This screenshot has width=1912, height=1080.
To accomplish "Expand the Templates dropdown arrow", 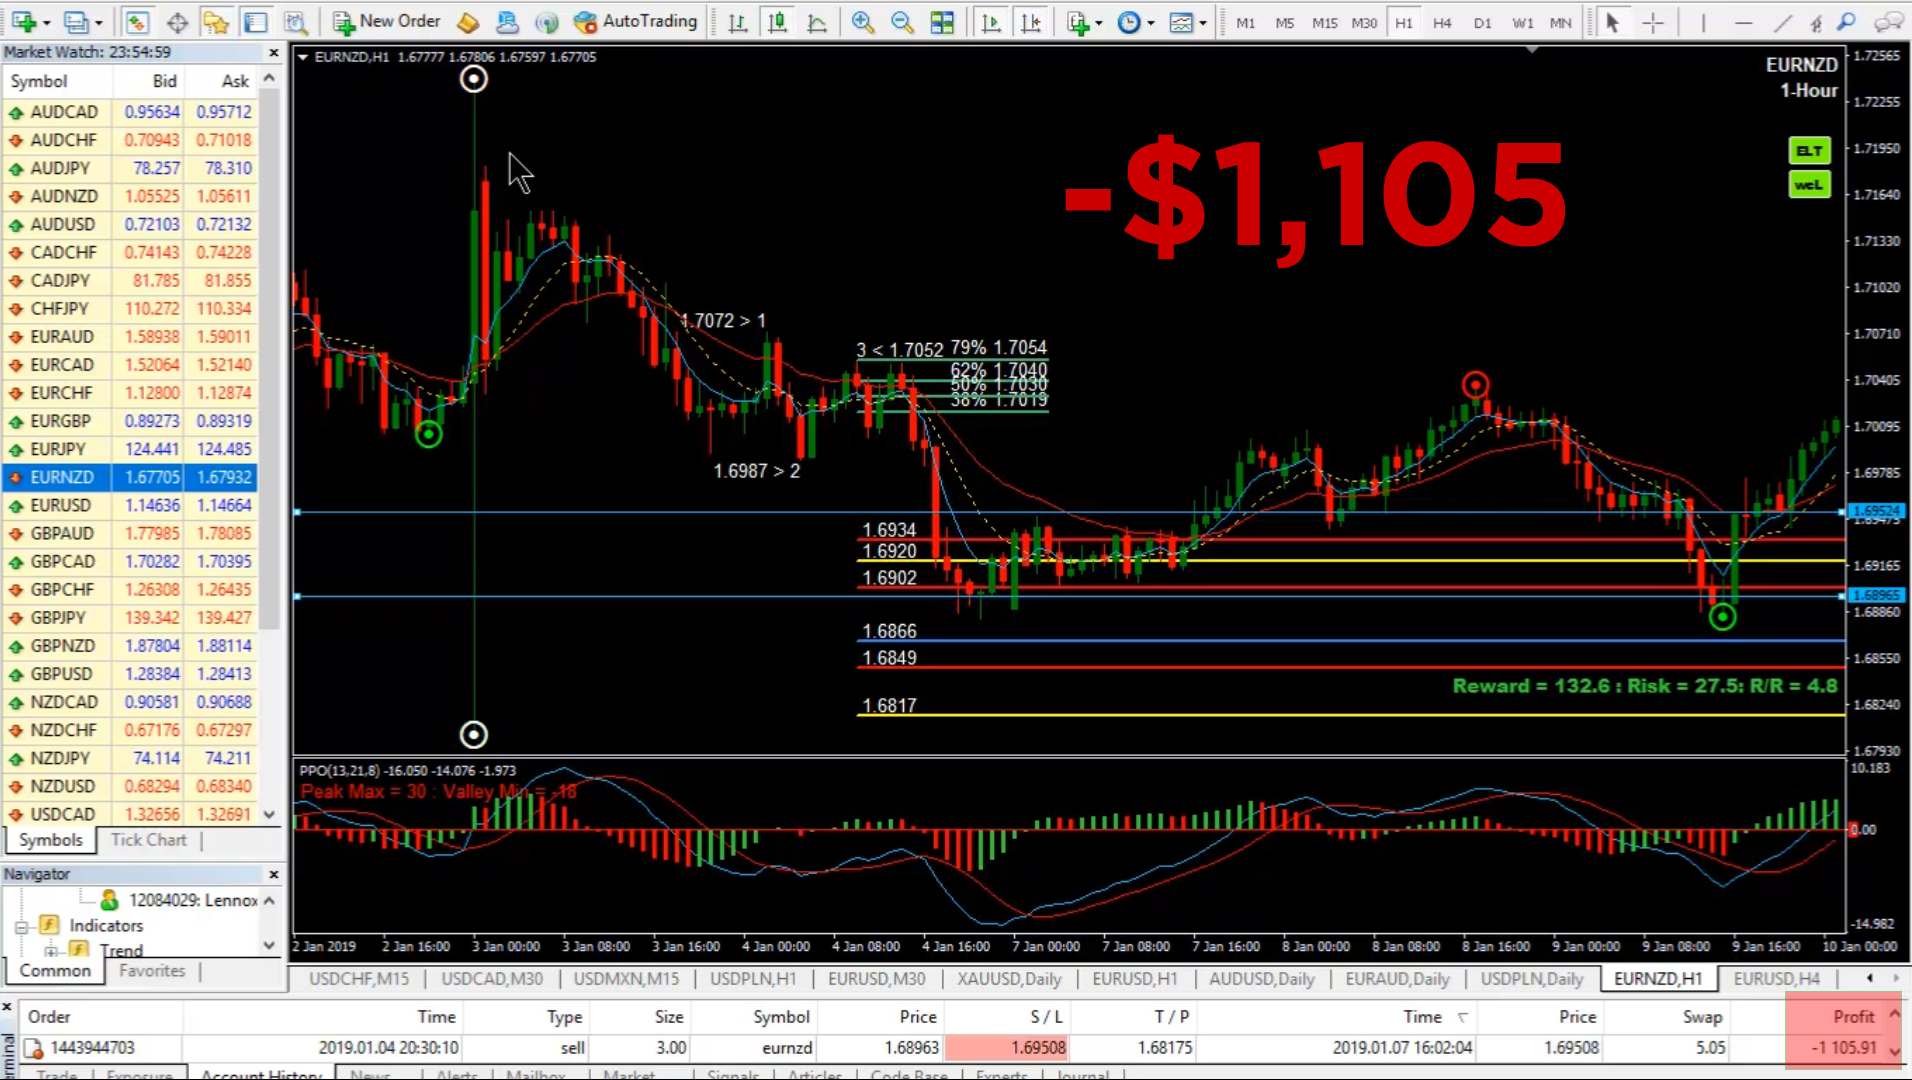I will (1203, 22).
